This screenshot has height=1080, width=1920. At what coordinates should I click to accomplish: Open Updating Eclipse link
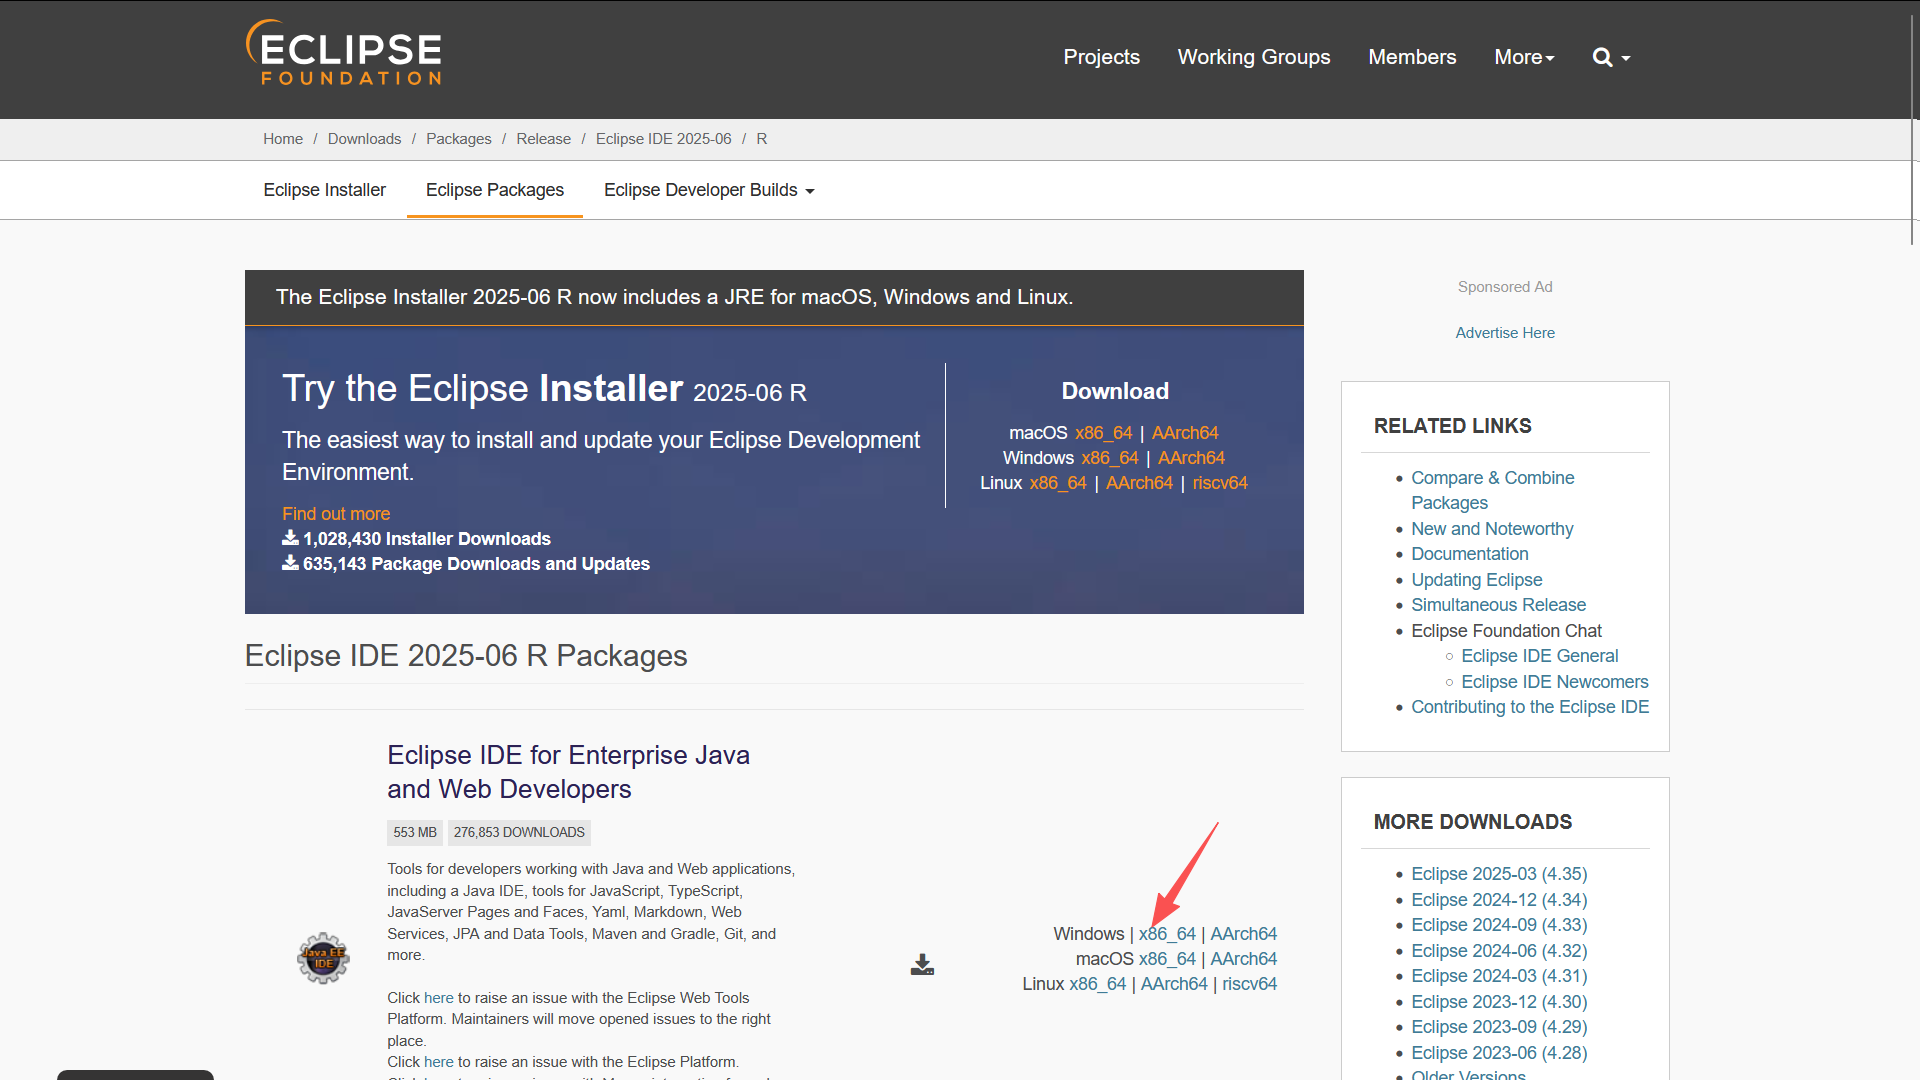(x=1476, y=580)
